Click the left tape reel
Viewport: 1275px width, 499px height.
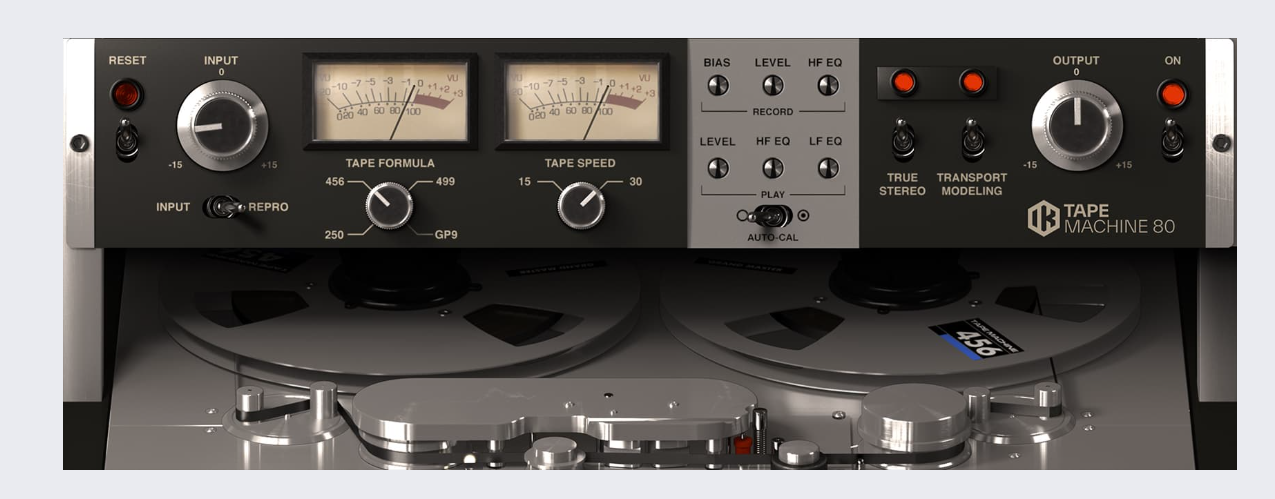(399, 315)
